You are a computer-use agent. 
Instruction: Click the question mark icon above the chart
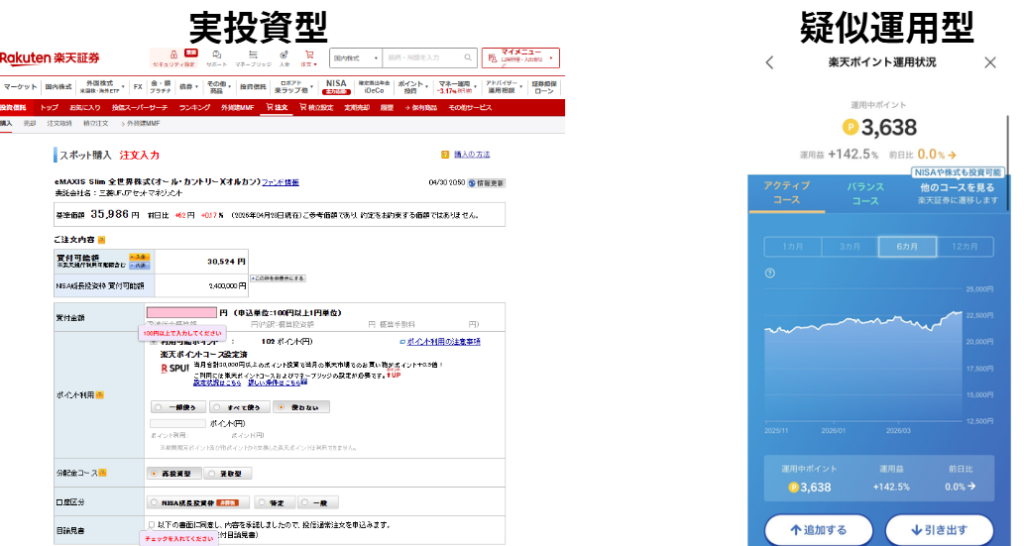coord(770,273)
